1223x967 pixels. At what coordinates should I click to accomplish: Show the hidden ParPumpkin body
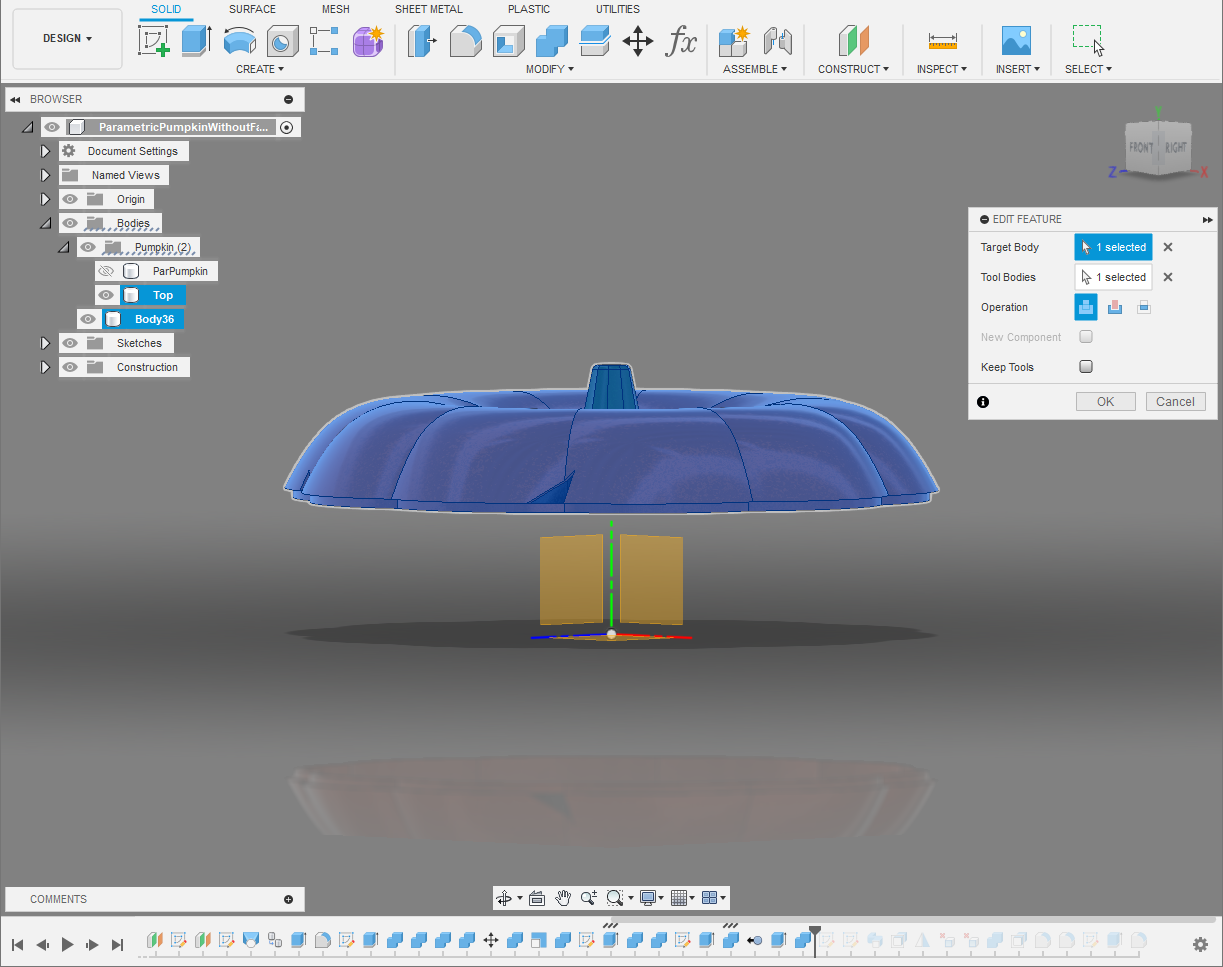(x=106, y=271)
